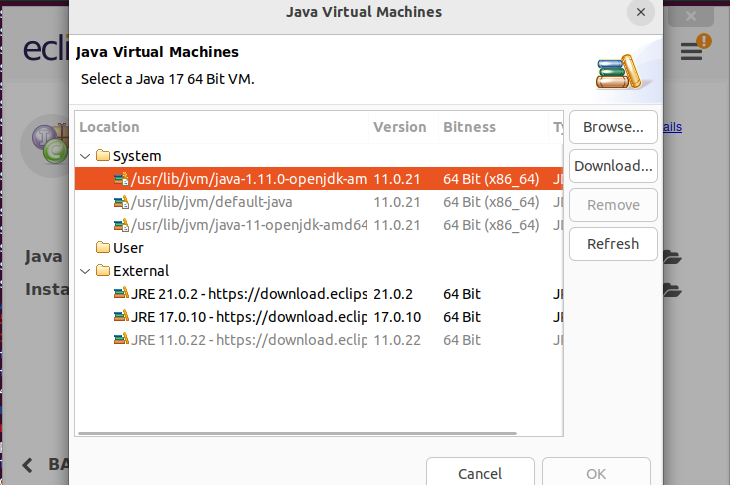Click the 64 Bit cell of JRE 11.0.22

[462, 340]
